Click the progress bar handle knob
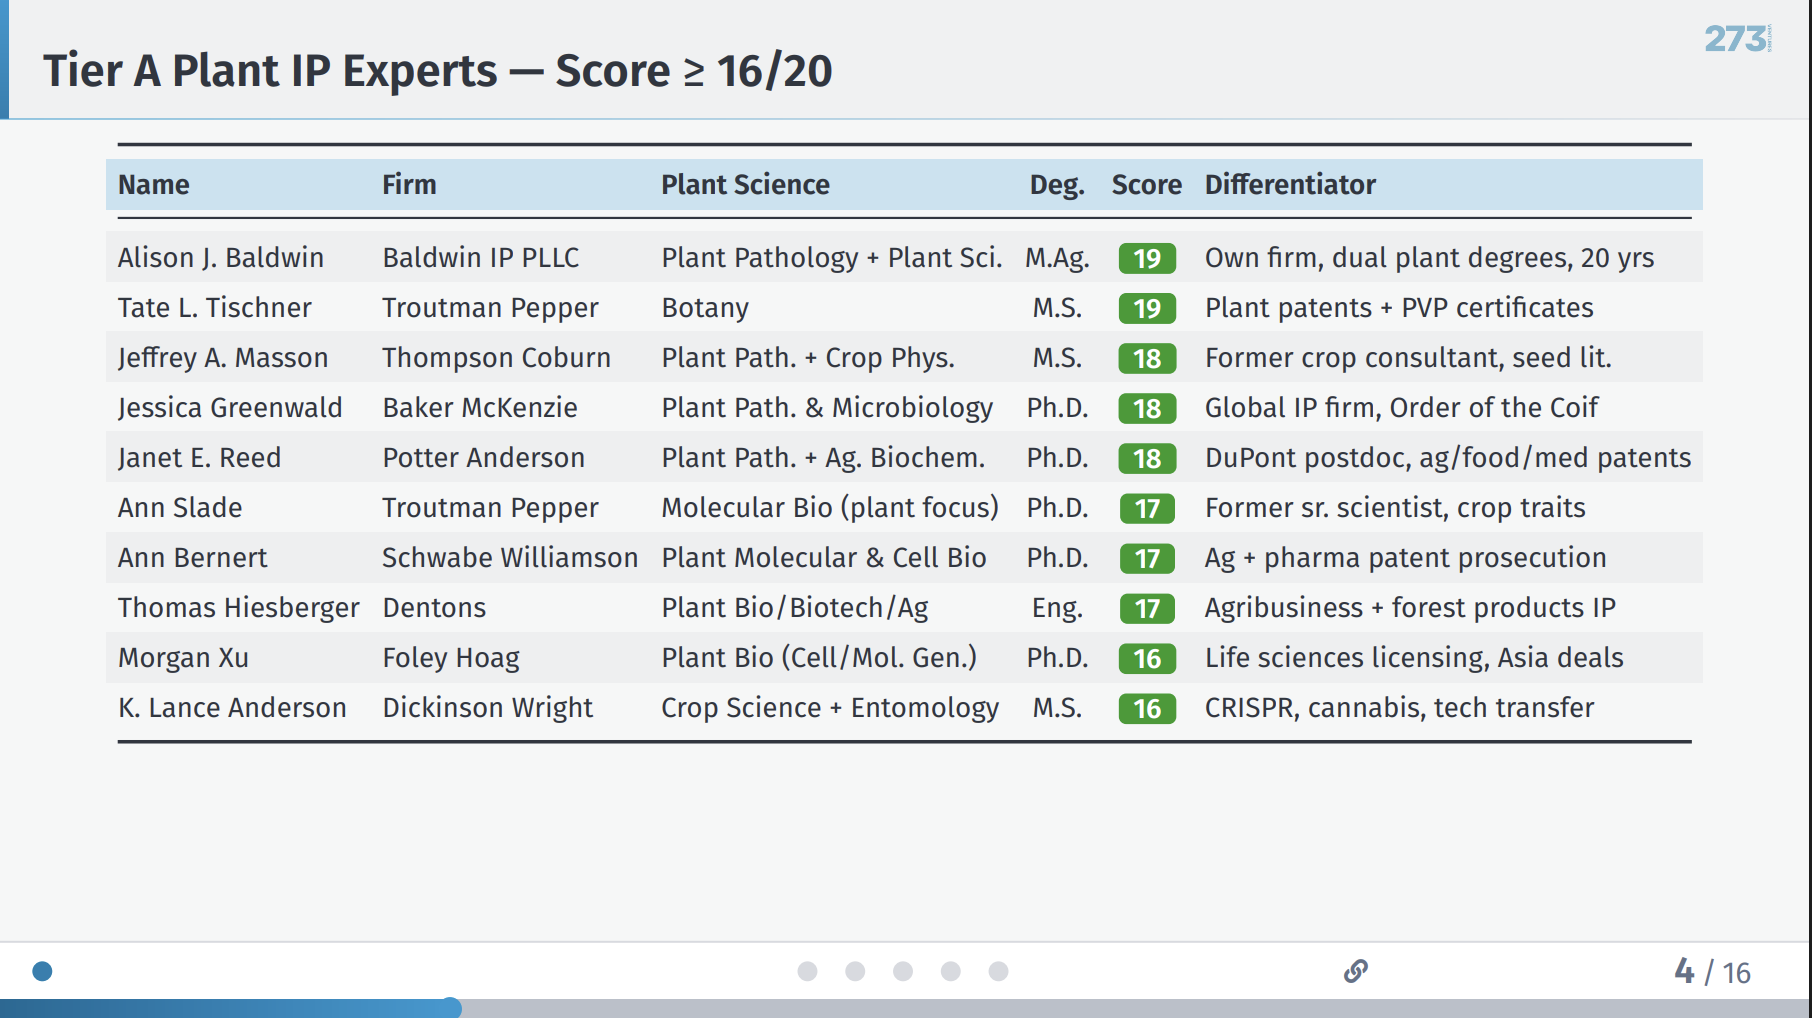The height and width of the screenshot is (1018, 1812). click(x=452, y=1007)
